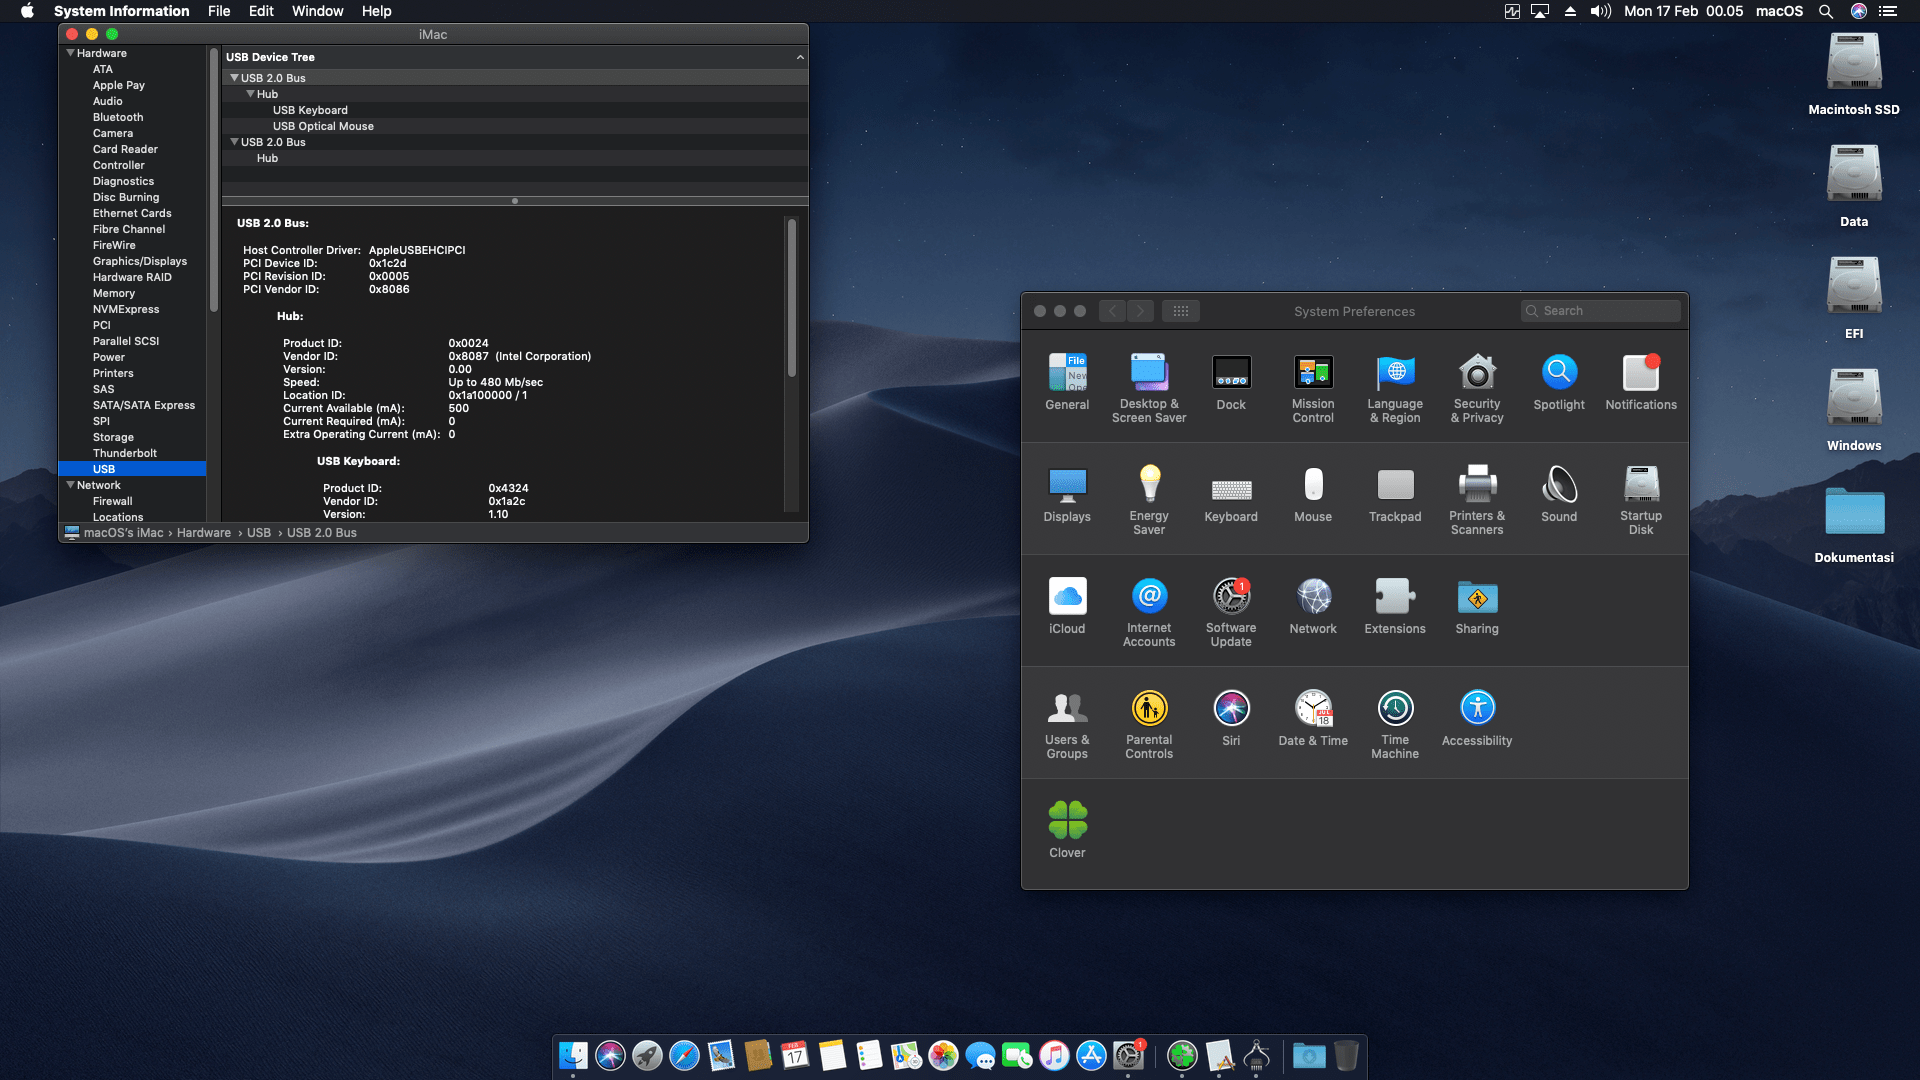Open Security & Privacy pane

[x=1477, y=388]
